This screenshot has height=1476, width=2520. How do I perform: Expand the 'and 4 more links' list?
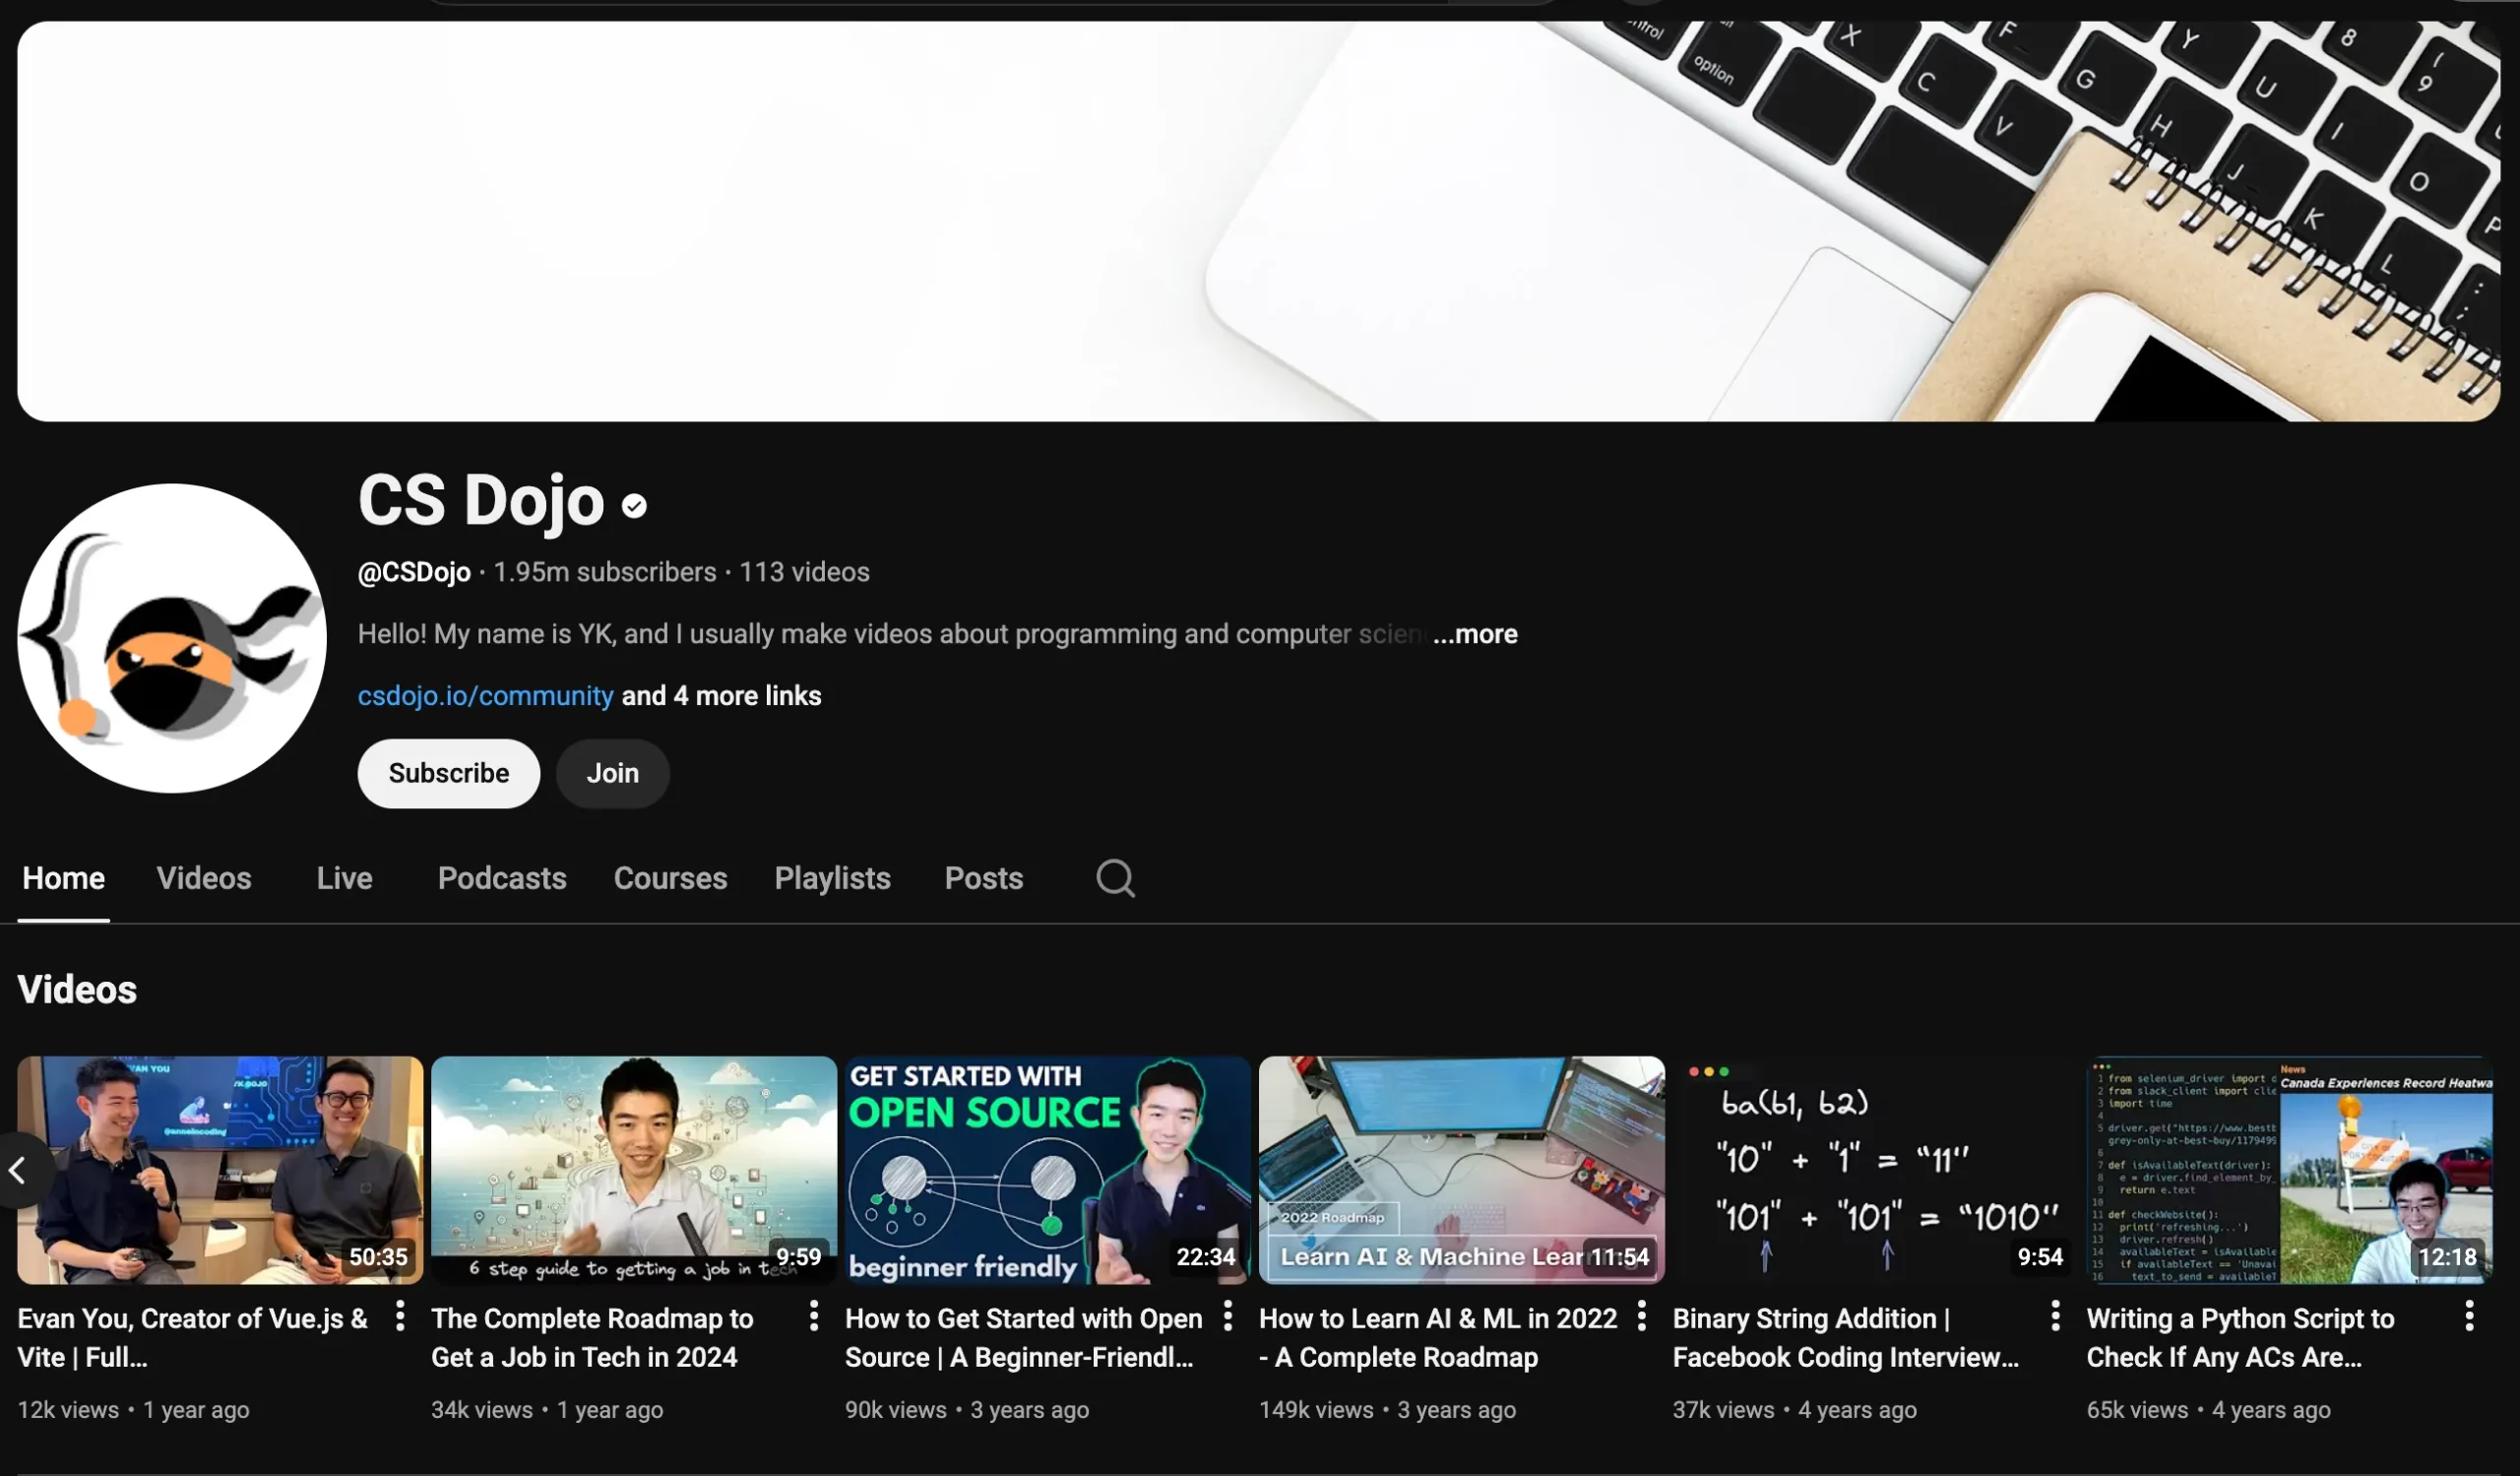(721, 696)
